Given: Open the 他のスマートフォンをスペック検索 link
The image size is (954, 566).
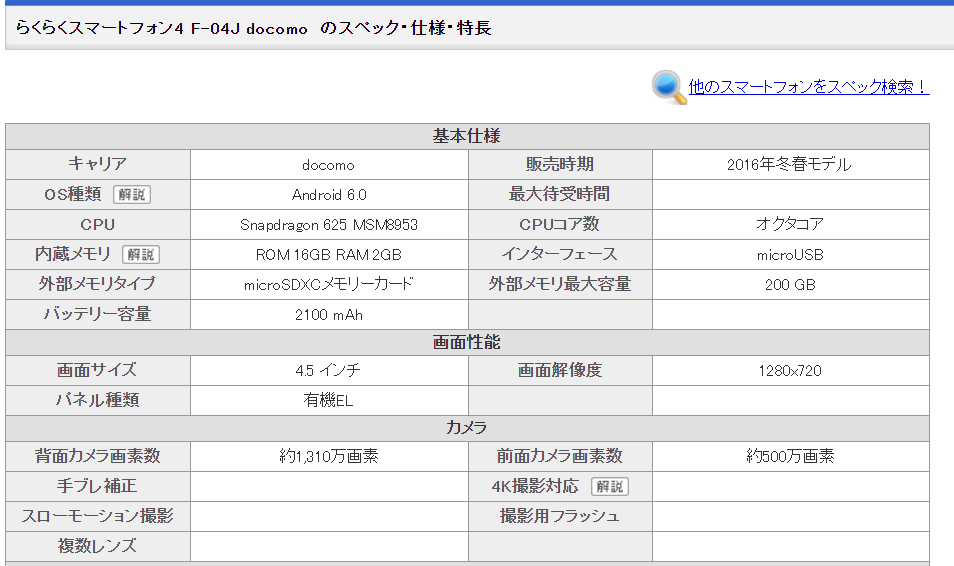Looking at the screenshot, I should 809,87.
